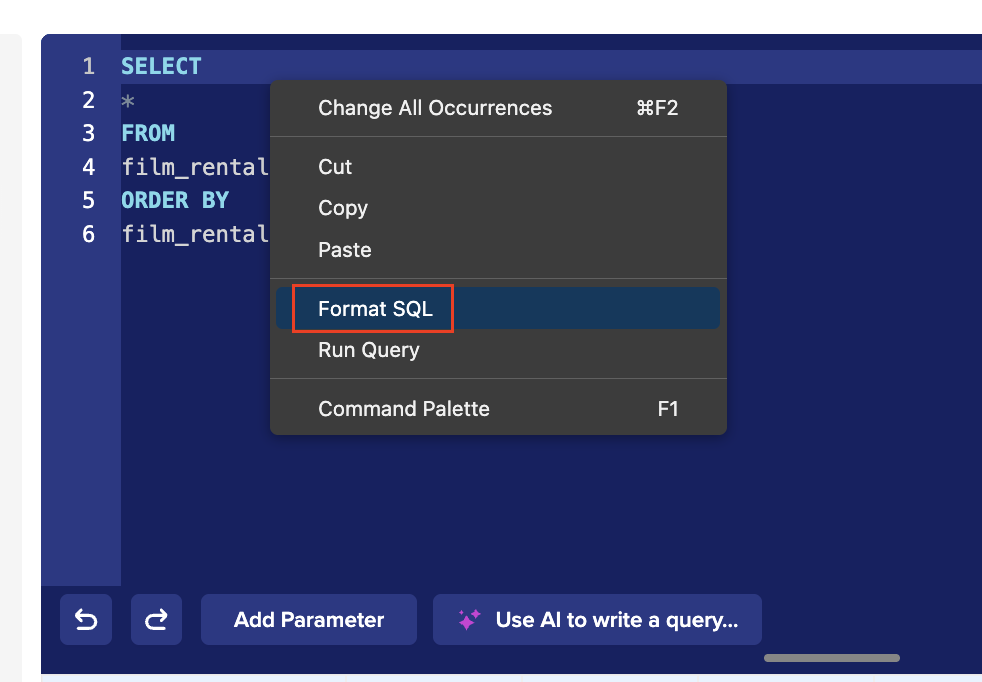This screenshot has height=682, width=982.
Task: Open Command Palette from the context menu
Action: [404, 409]
